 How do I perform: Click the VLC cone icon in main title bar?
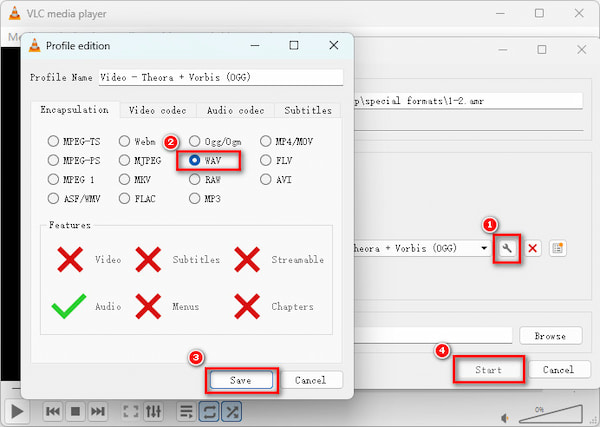click(x=15, y=13)
